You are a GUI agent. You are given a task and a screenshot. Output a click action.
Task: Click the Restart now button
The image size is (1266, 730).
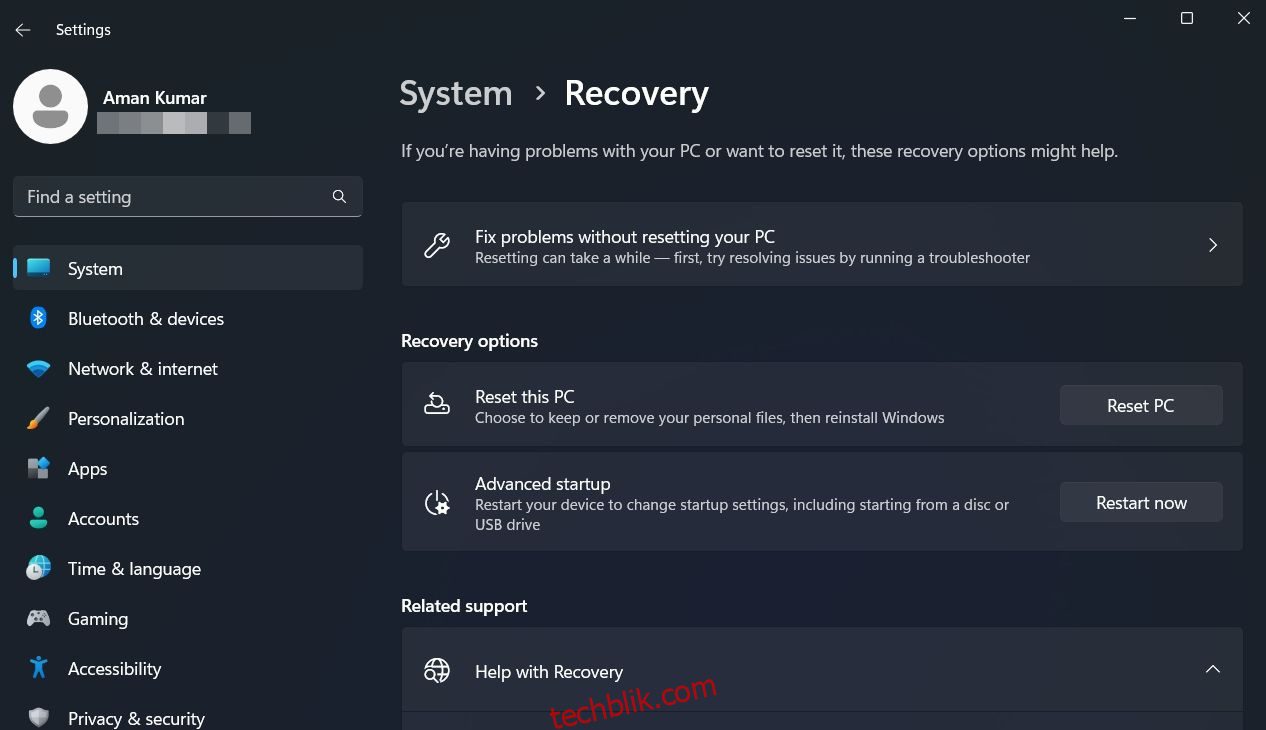click(1141, 503)
